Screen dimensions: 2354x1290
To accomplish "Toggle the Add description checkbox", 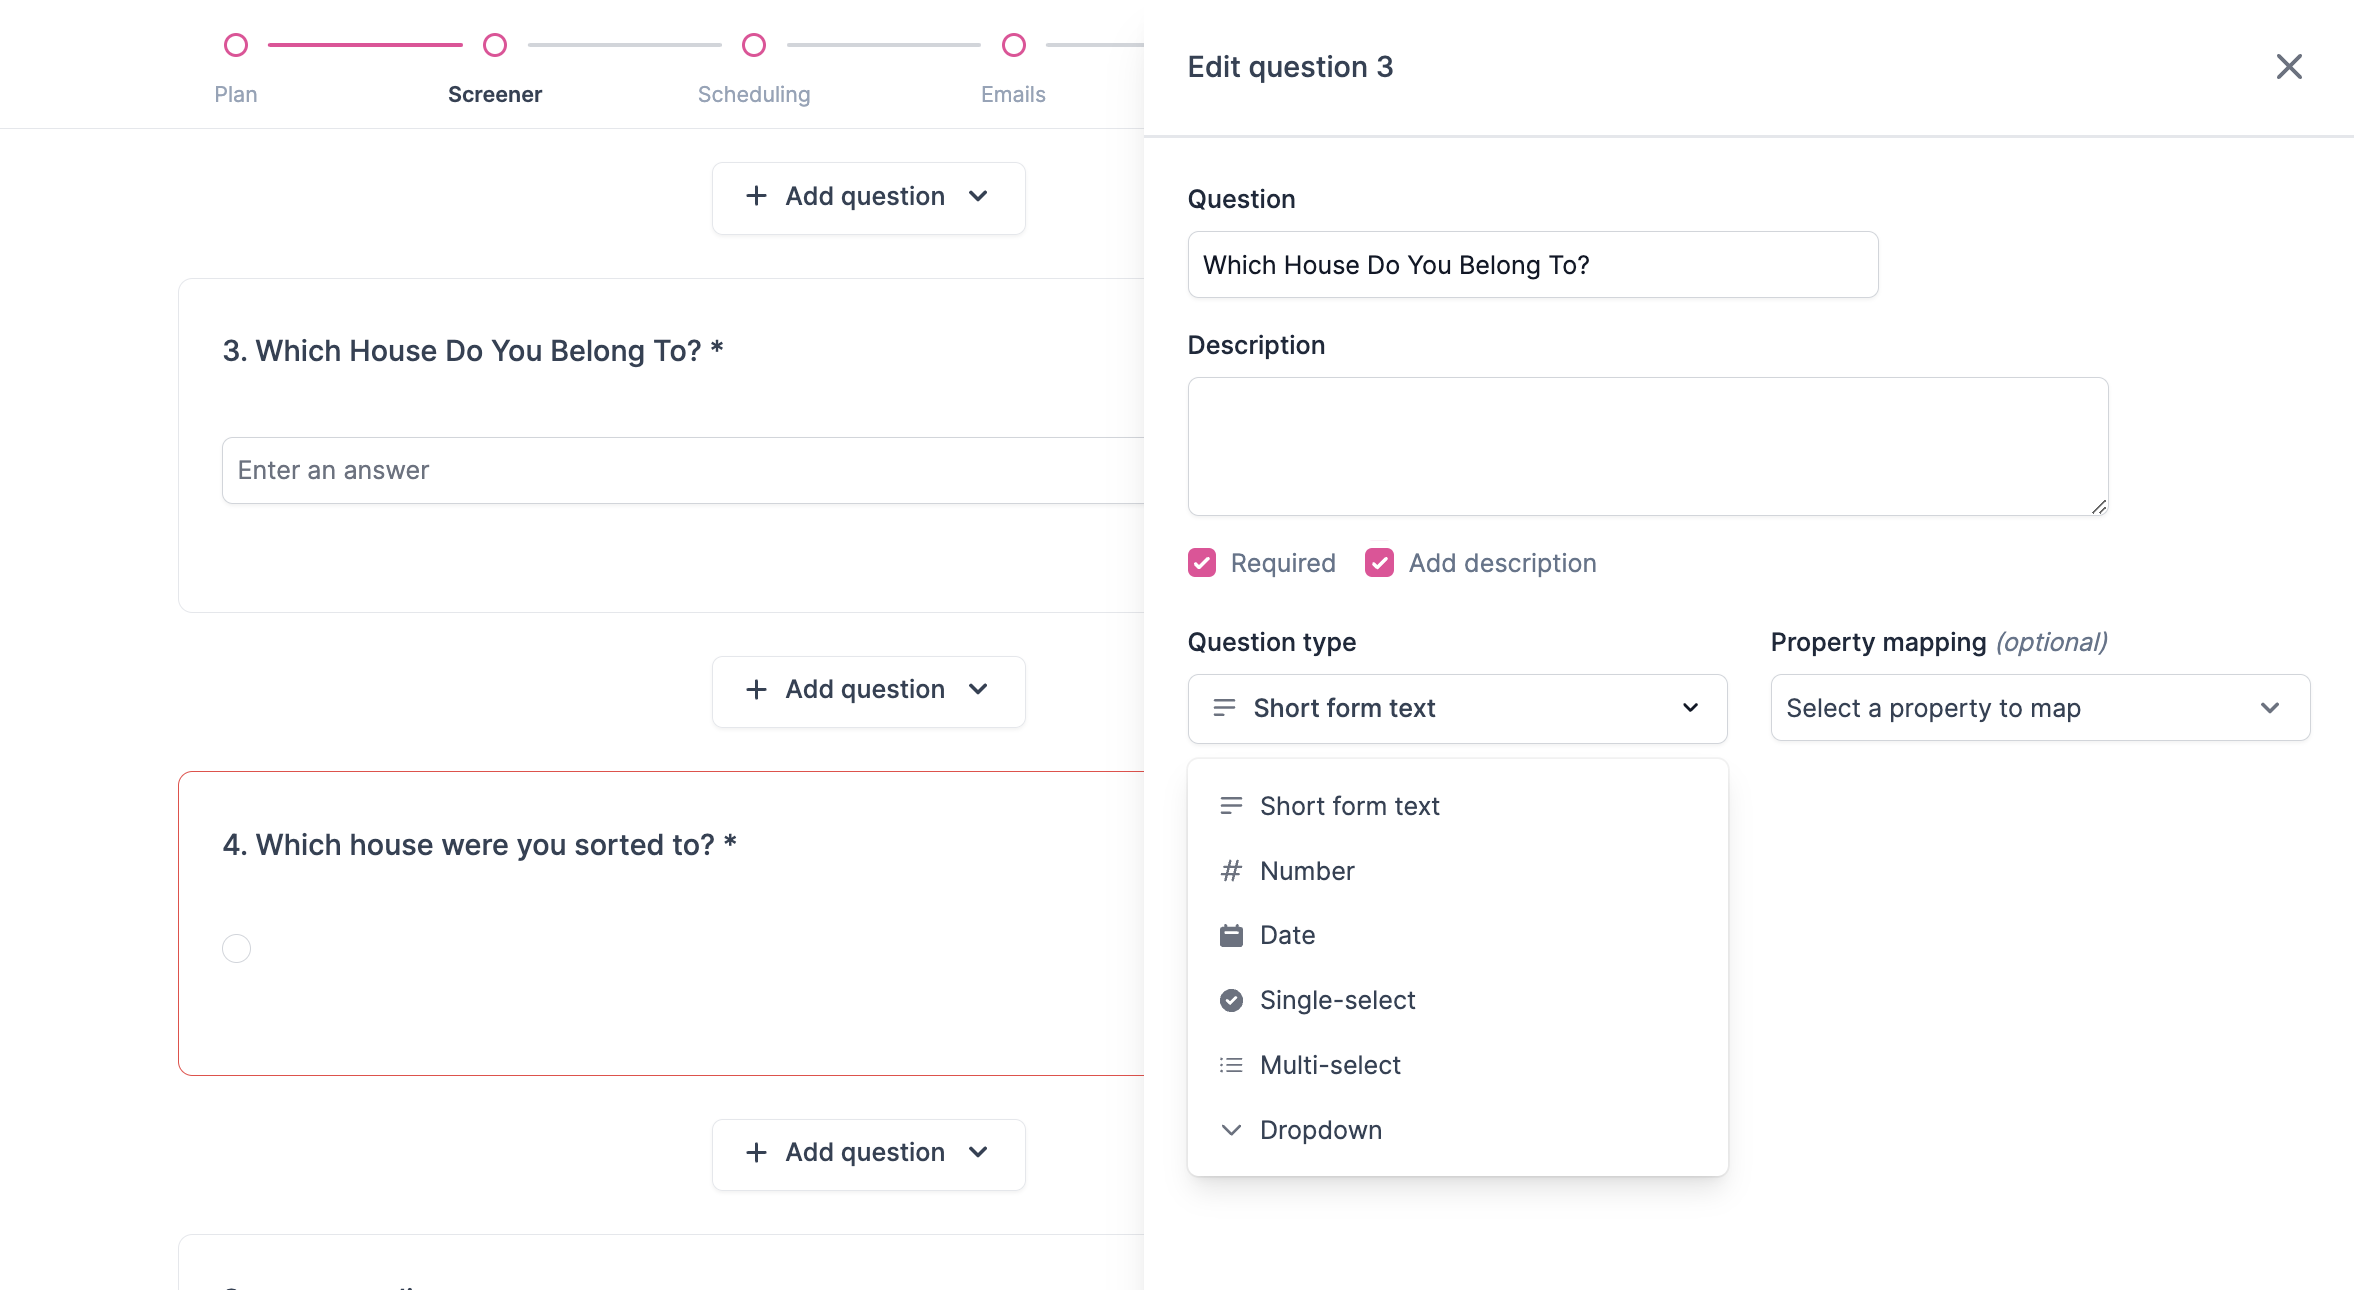I will click(x=1380, y=563).
